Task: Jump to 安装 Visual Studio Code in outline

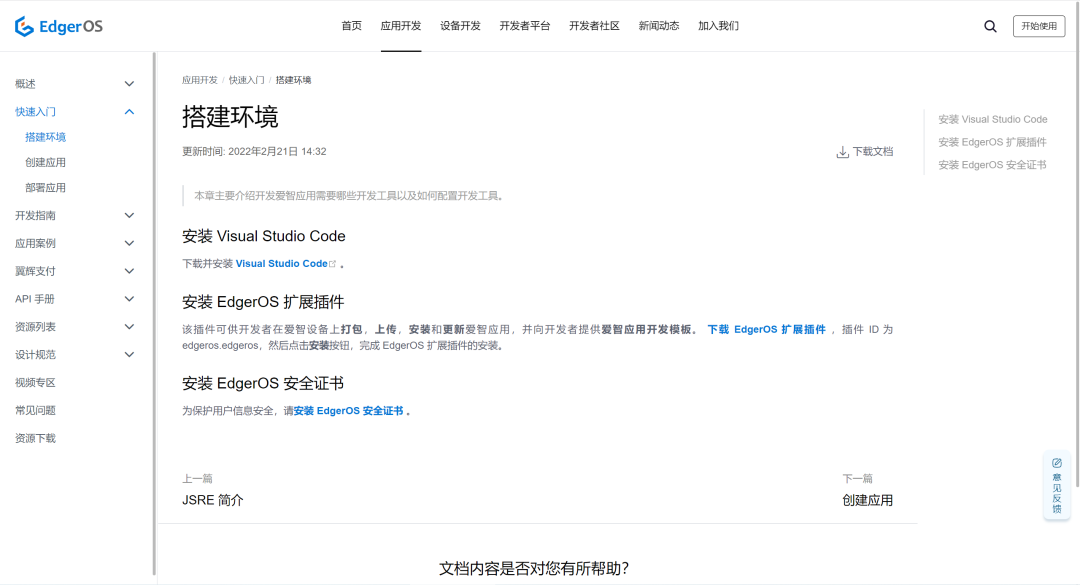Action: [993, 119]
